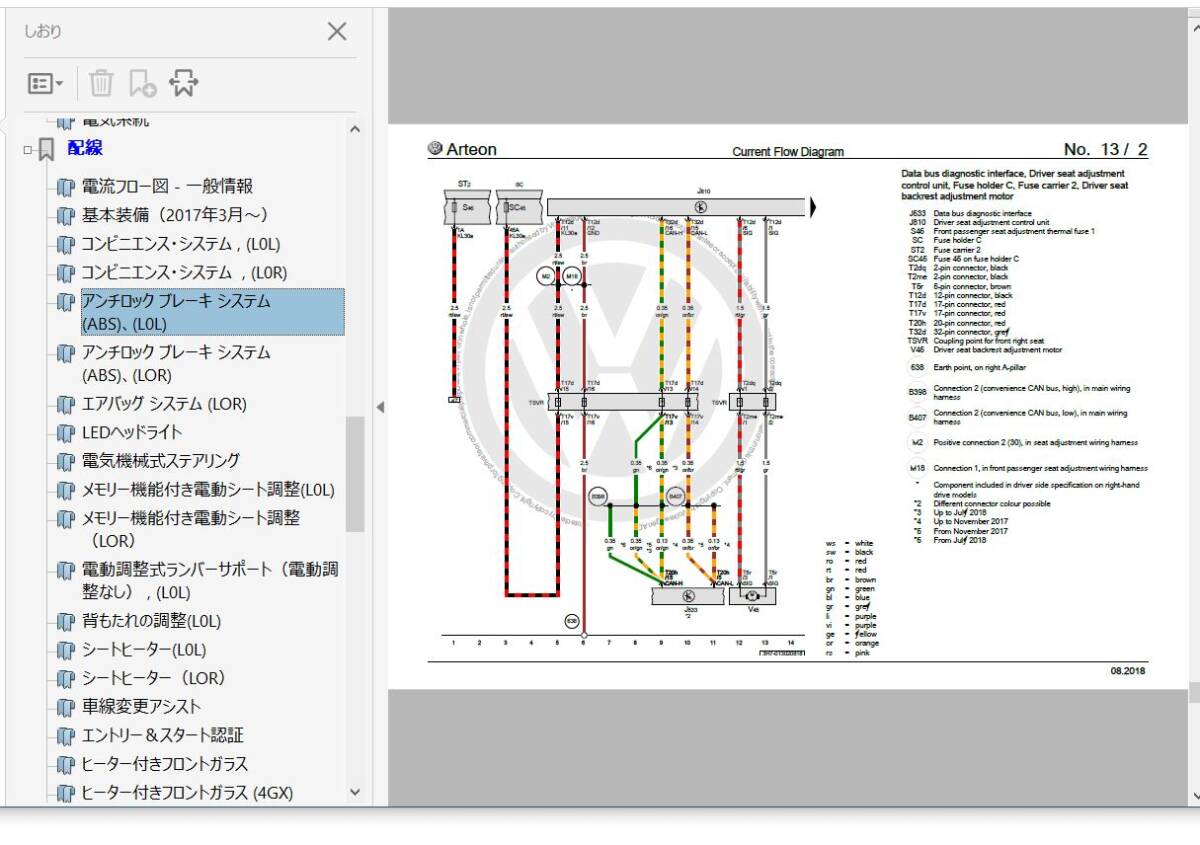1200x845 pixels.
Task: Open bookmark メモリー機能付き電動シート調整 (LOR)
Action: tap(190, 529)
